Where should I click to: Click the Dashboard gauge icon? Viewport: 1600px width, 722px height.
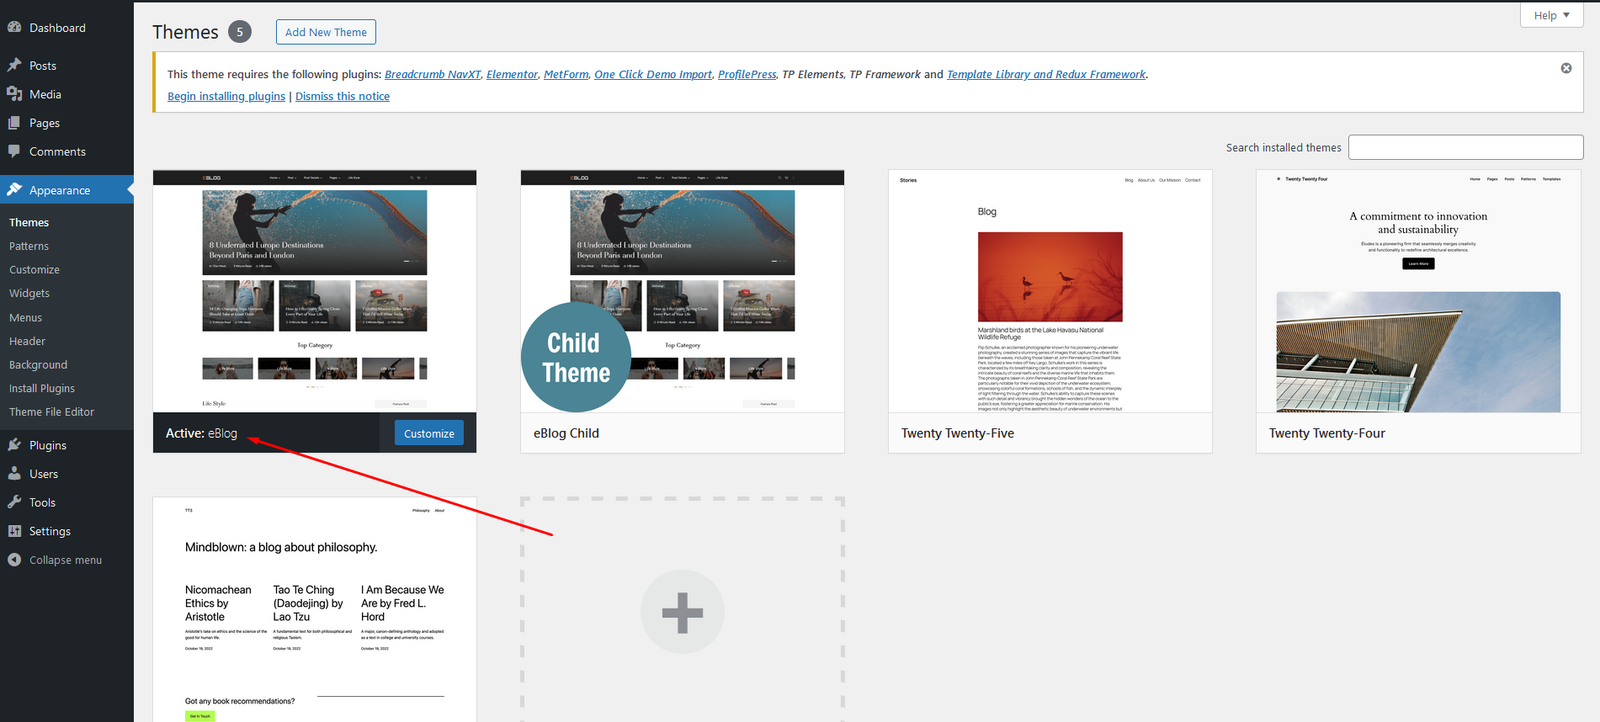click(14, 28)
